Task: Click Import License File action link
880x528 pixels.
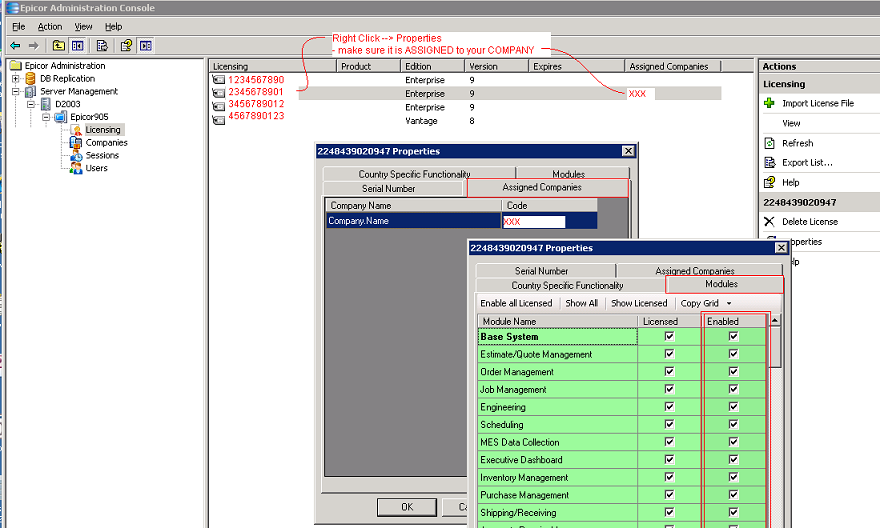Action: pyautogui.click(x=818, y=103)
